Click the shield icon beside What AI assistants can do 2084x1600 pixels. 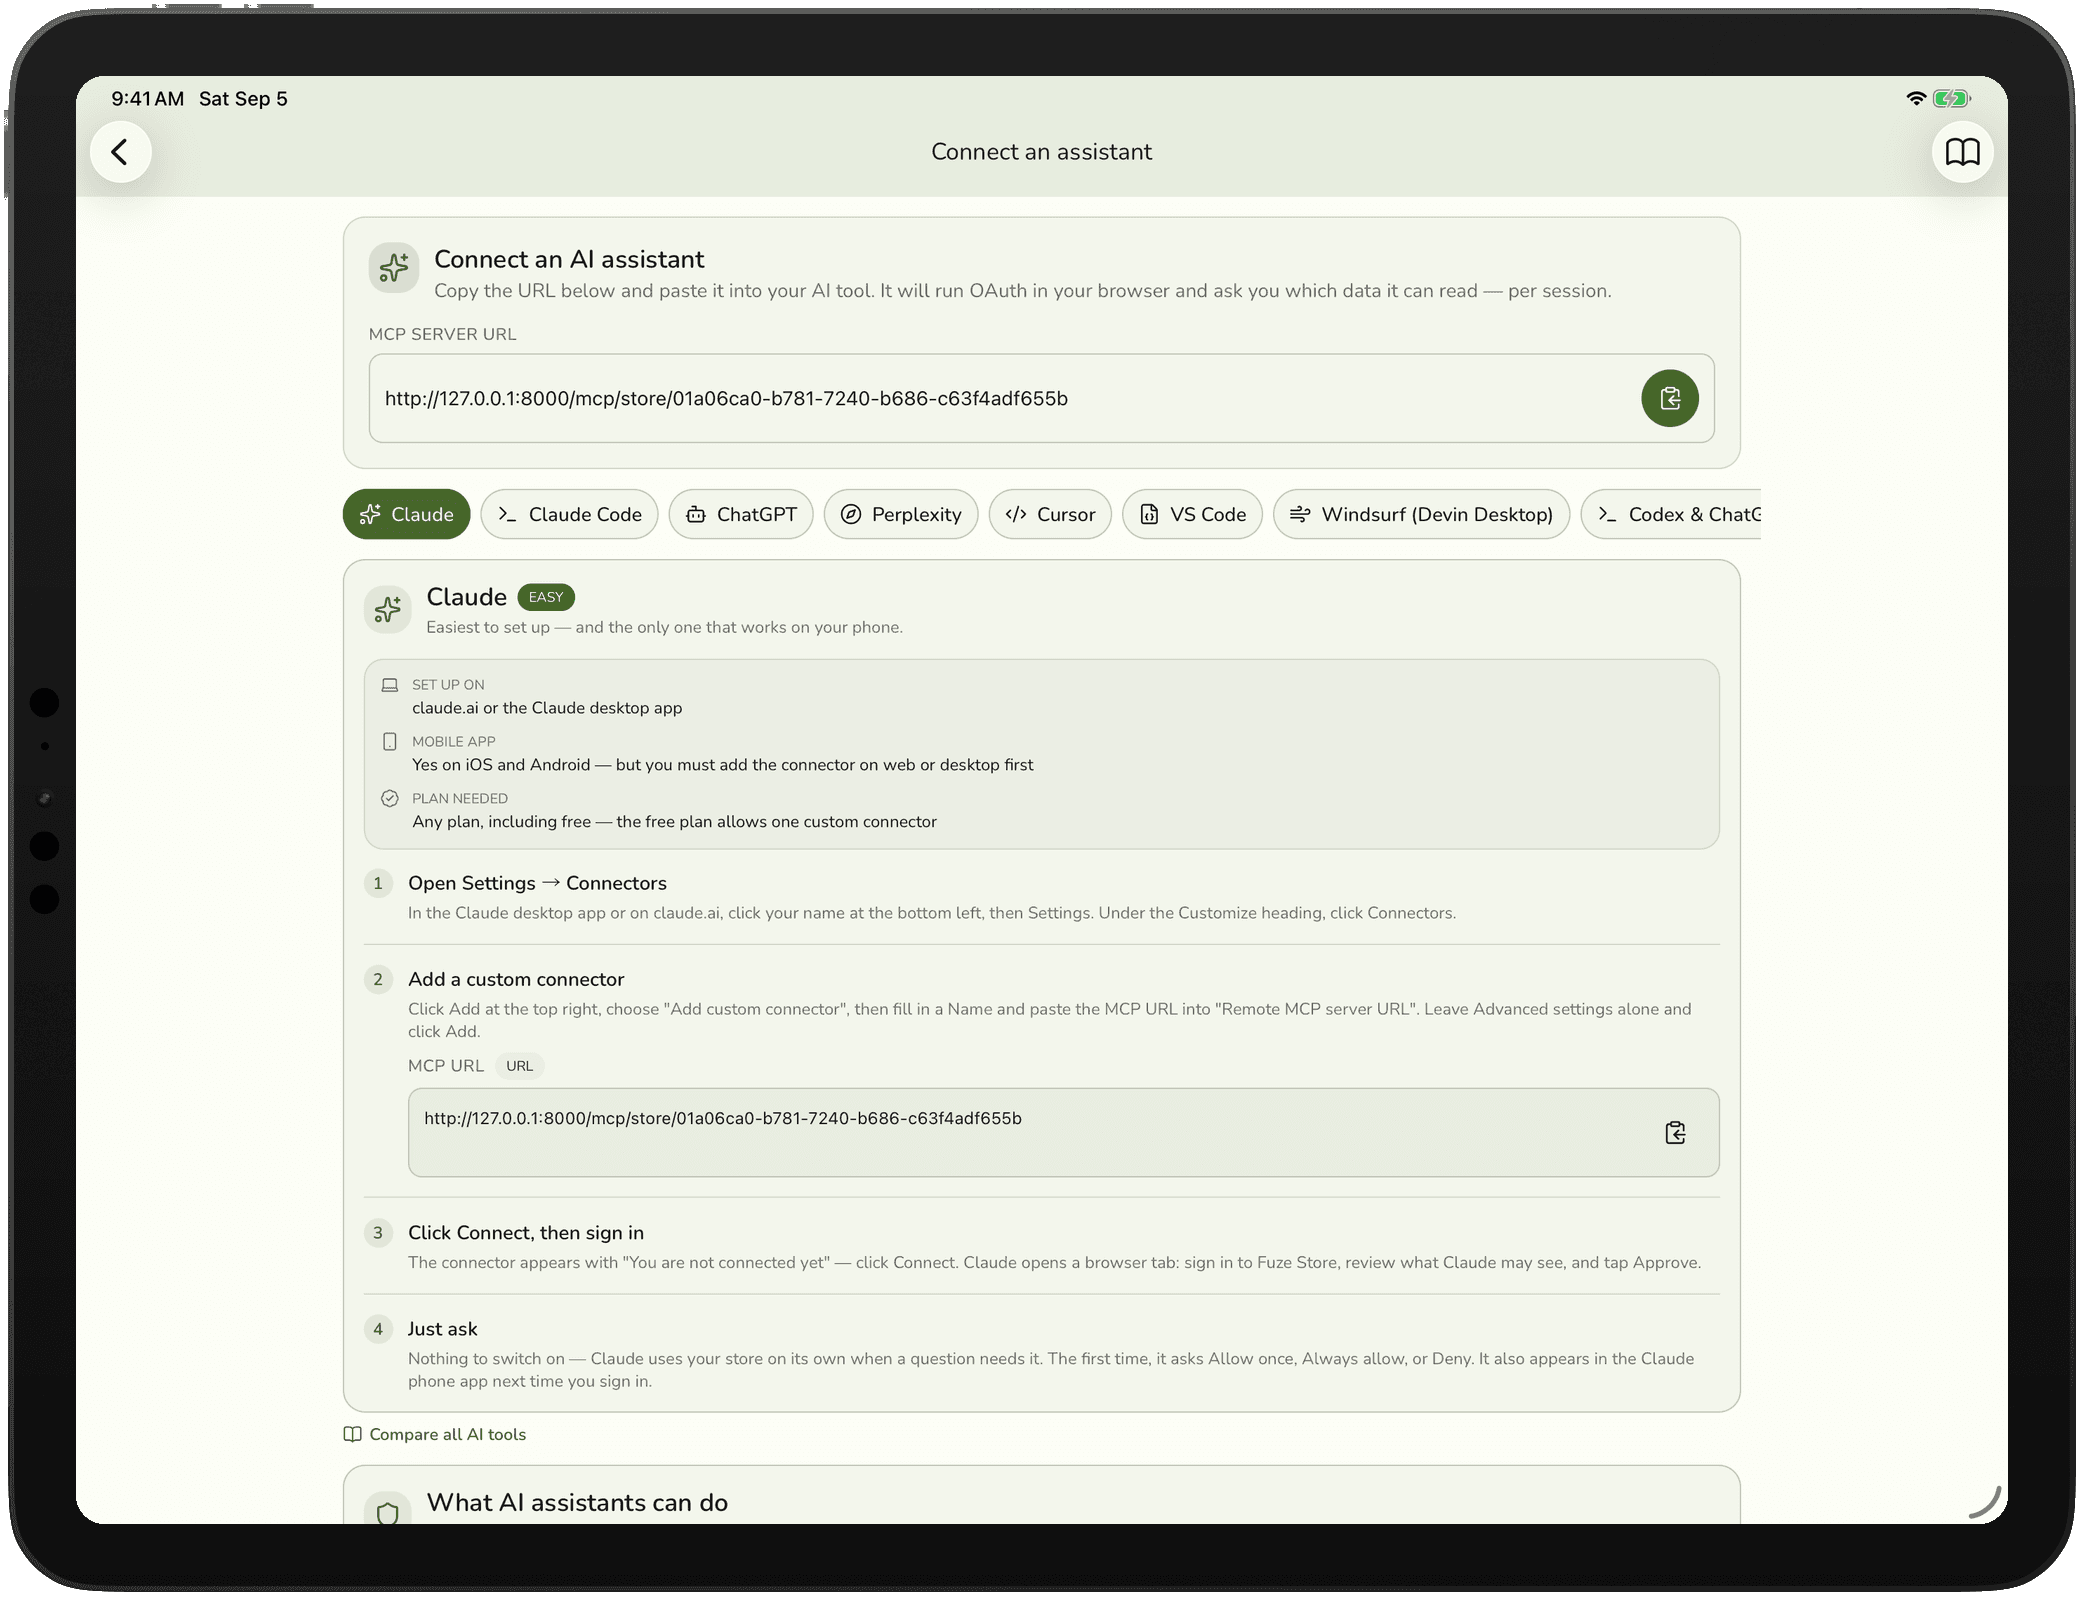[x=388, y=1512]
